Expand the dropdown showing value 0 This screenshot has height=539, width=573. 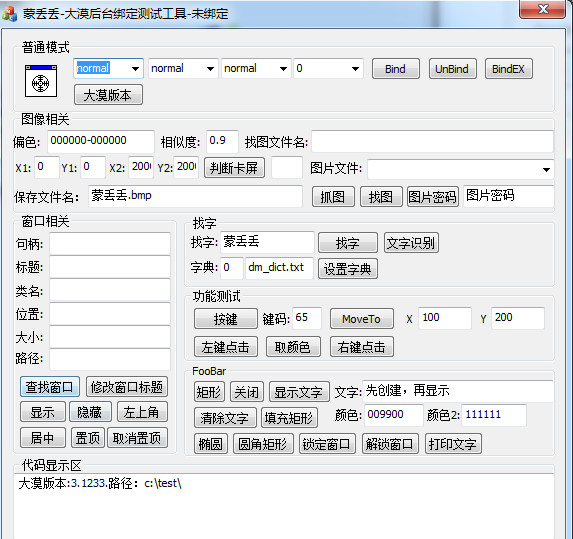[x=355, y=69]
